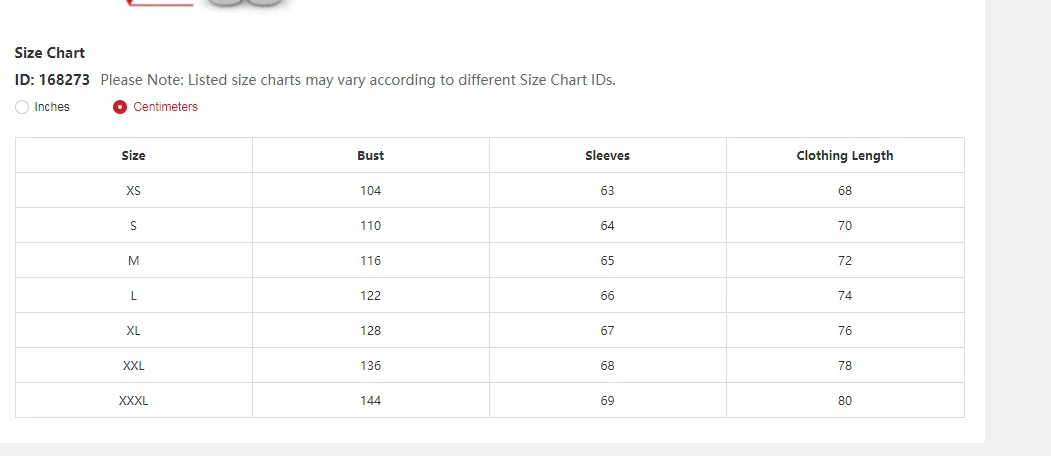Click the sleeves value 67 for XL
Screen dimensions: 1051x456
point(607,331)
